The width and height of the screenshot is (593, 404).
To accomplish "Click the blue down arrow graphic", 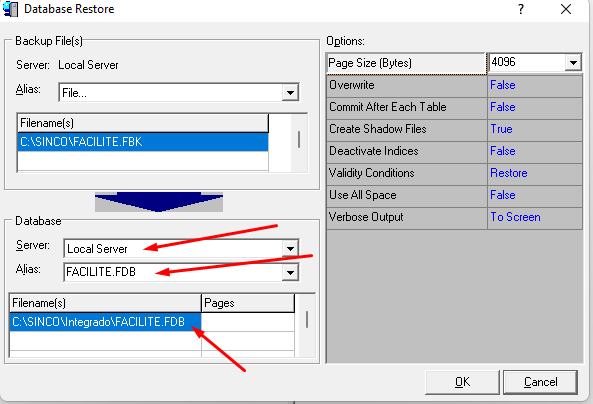I will click(x=159, y=202).
